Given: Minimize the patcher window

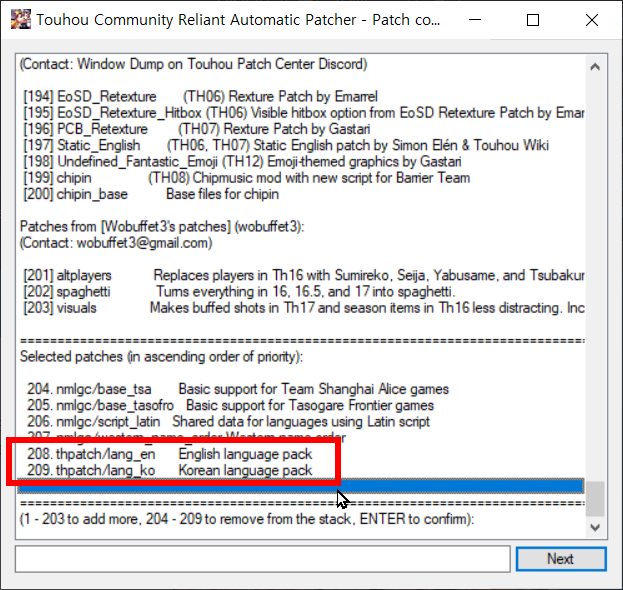Looking at the screenshot, I should [475, 19].
